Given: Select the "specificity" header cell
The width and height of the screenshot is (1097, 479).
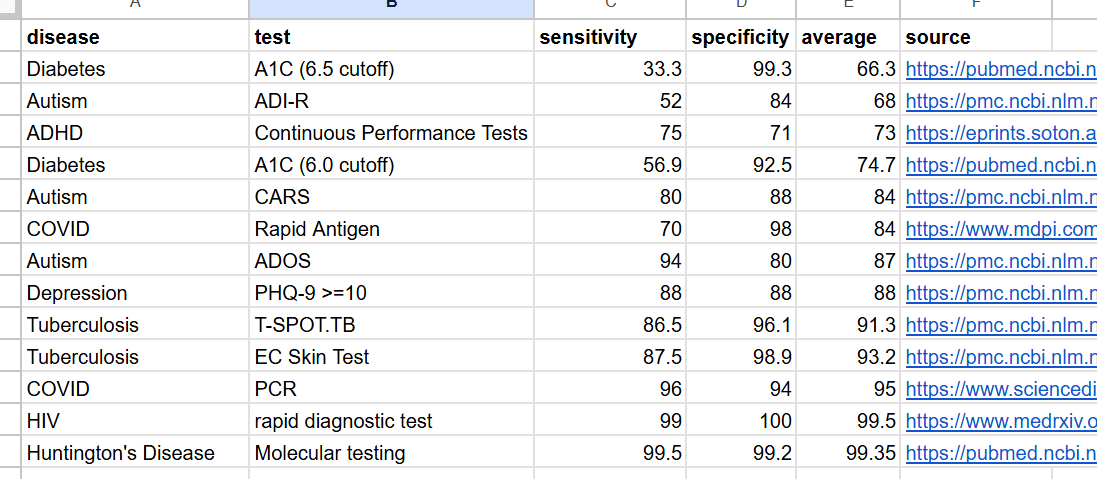Looking at the screenshot, I should [x=740, y=37].
